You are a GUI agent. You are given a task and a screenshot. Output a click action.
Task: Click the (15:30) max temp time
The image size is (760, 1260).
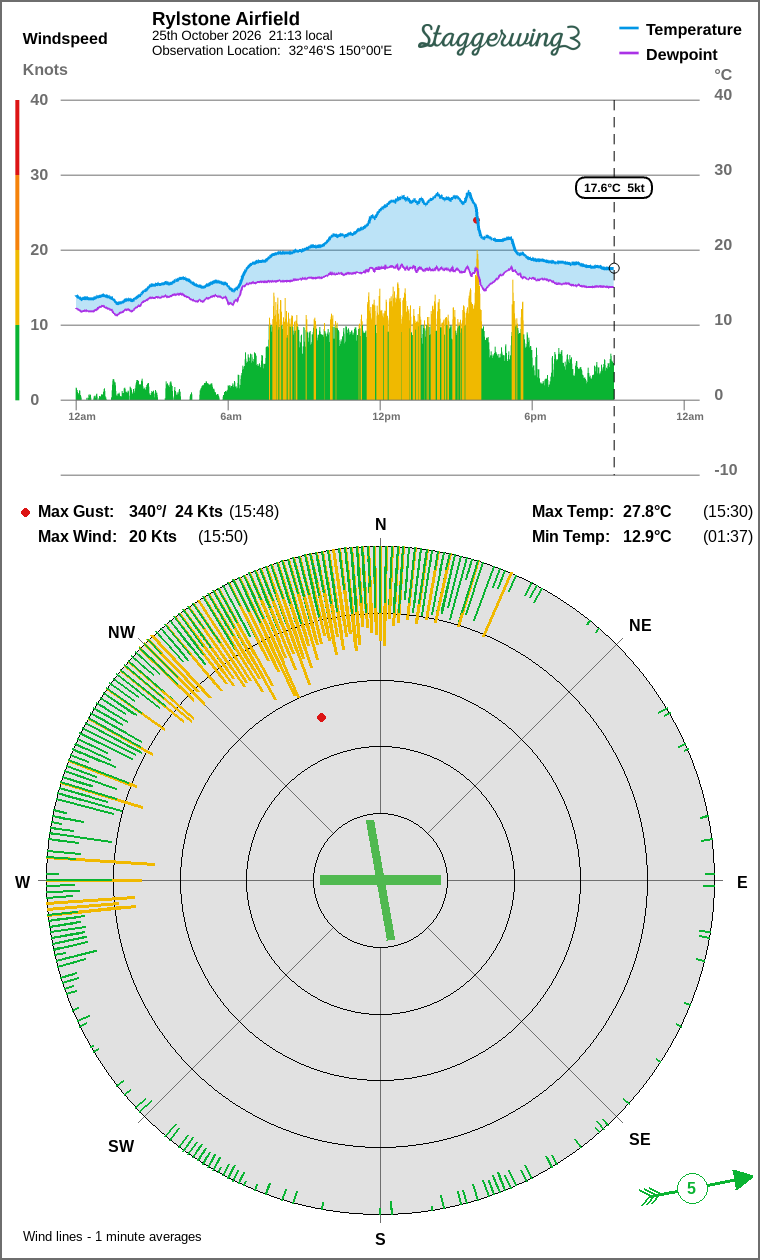pyautogui.click(x=728, y=512)
